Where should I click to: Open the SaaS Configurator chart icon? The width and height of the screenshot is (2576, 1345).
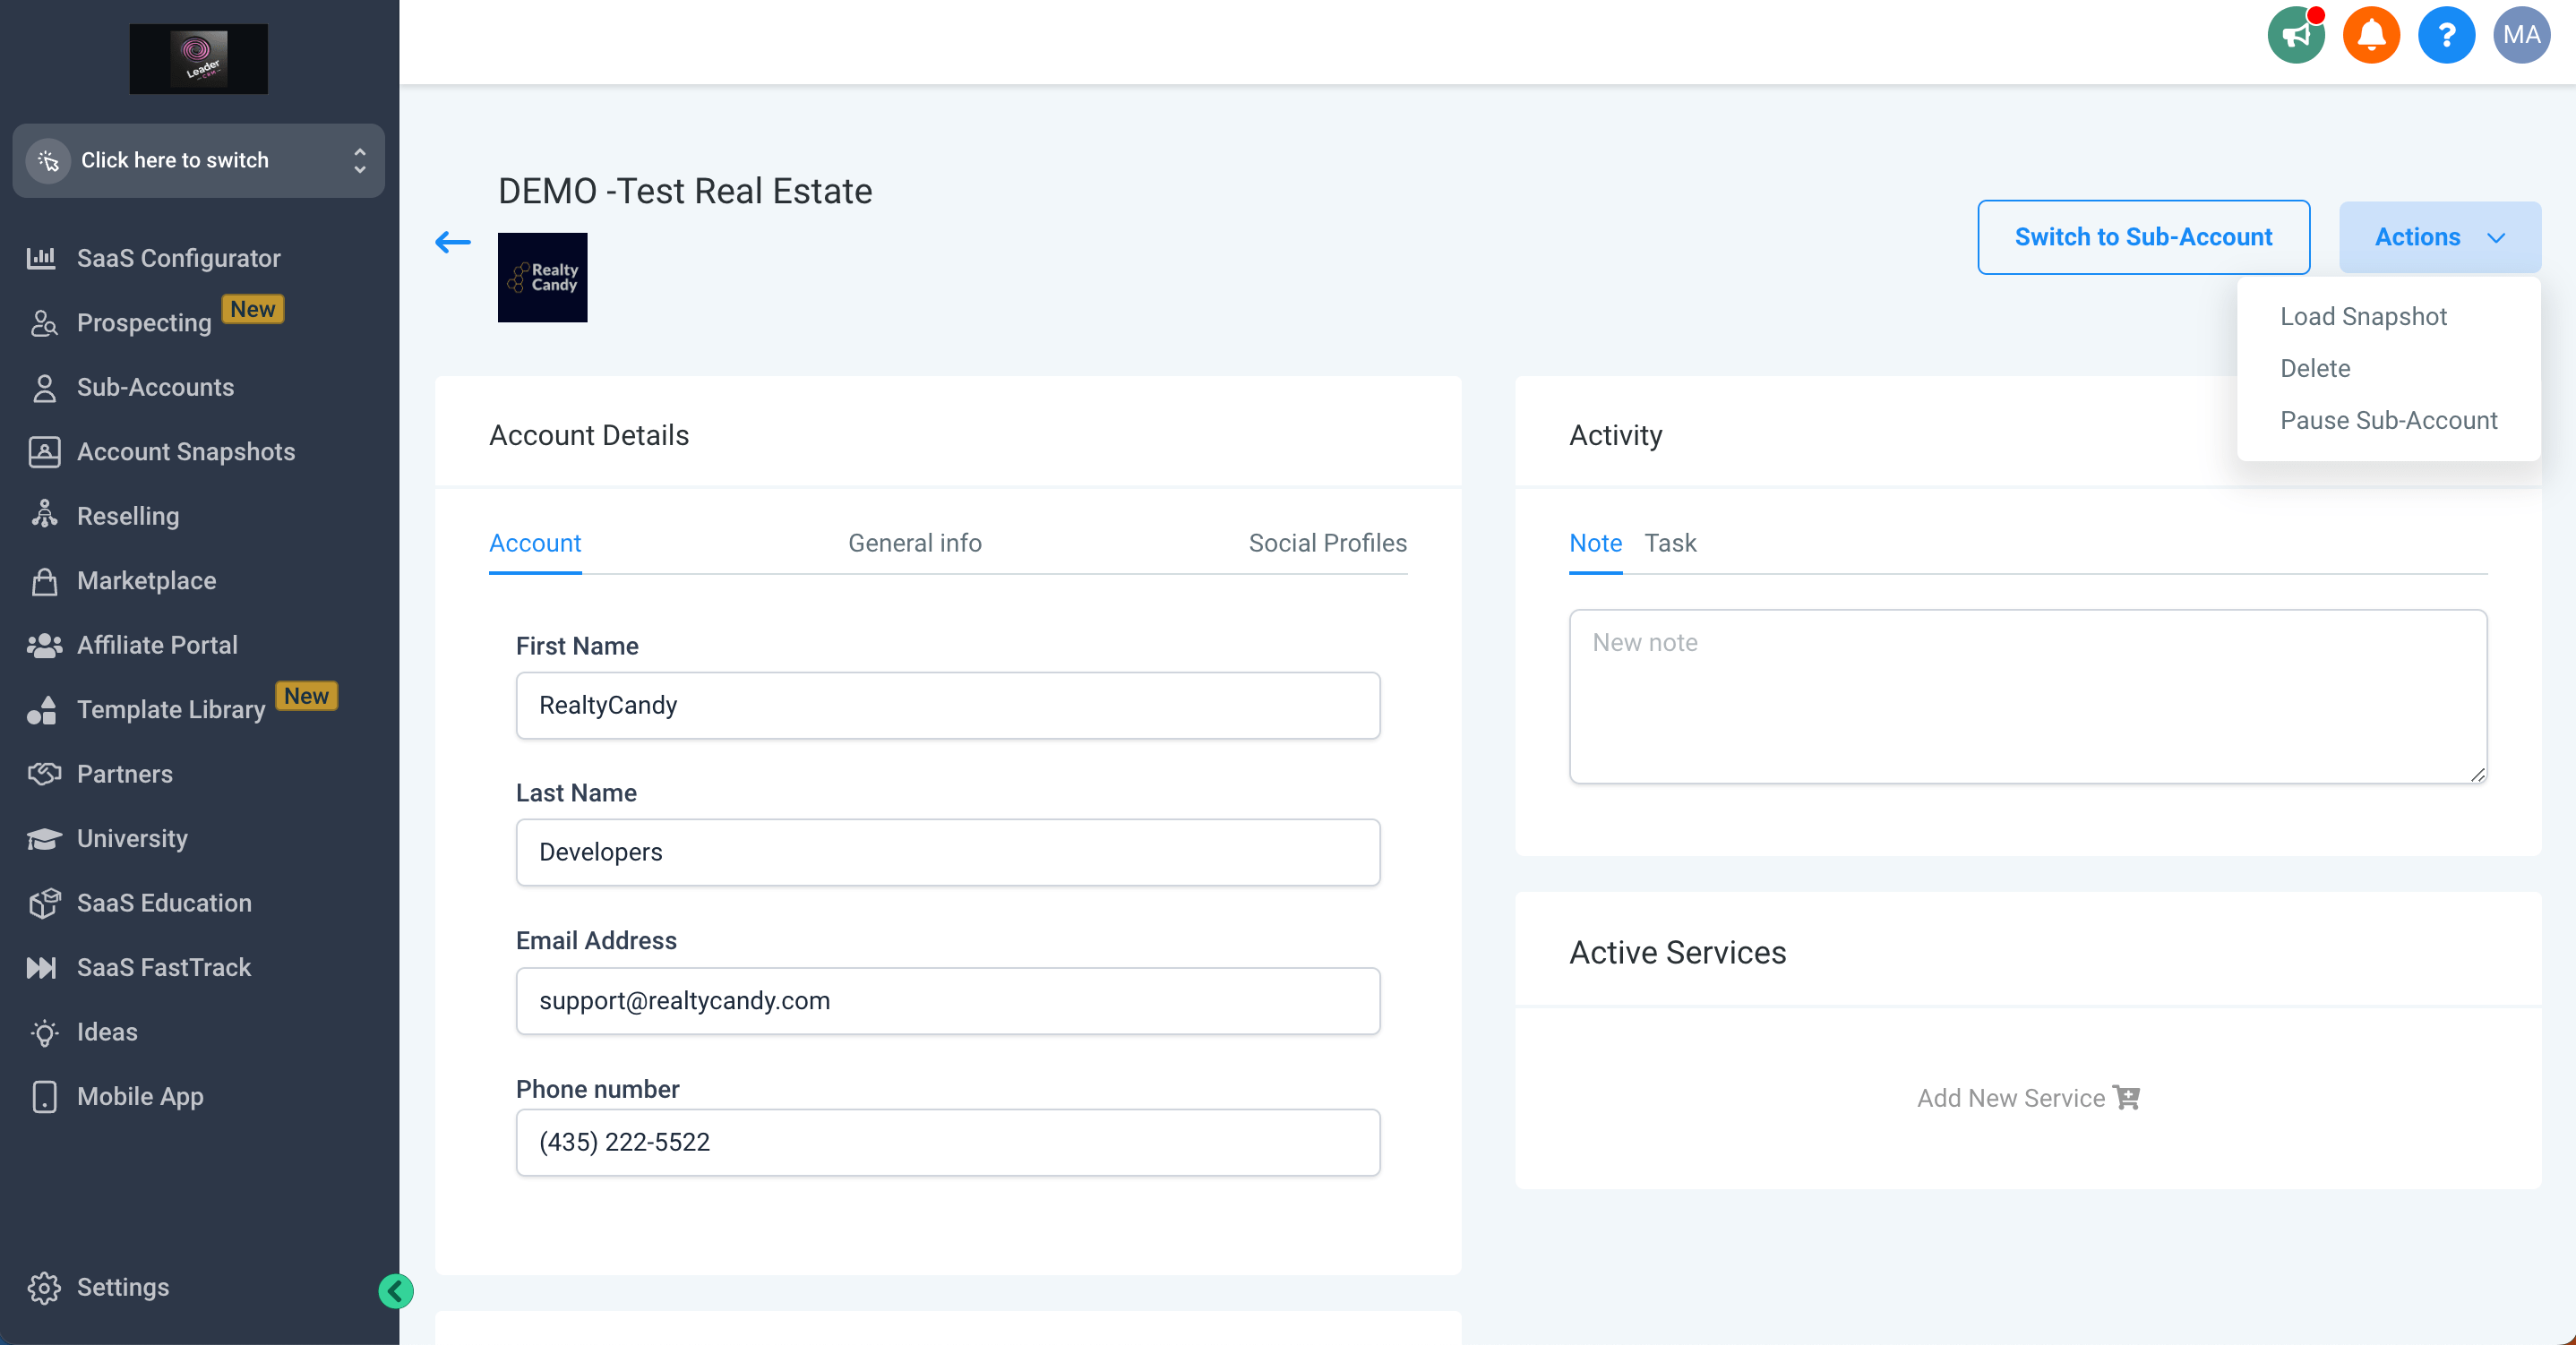pyautogui.click(x=42, y=258)
